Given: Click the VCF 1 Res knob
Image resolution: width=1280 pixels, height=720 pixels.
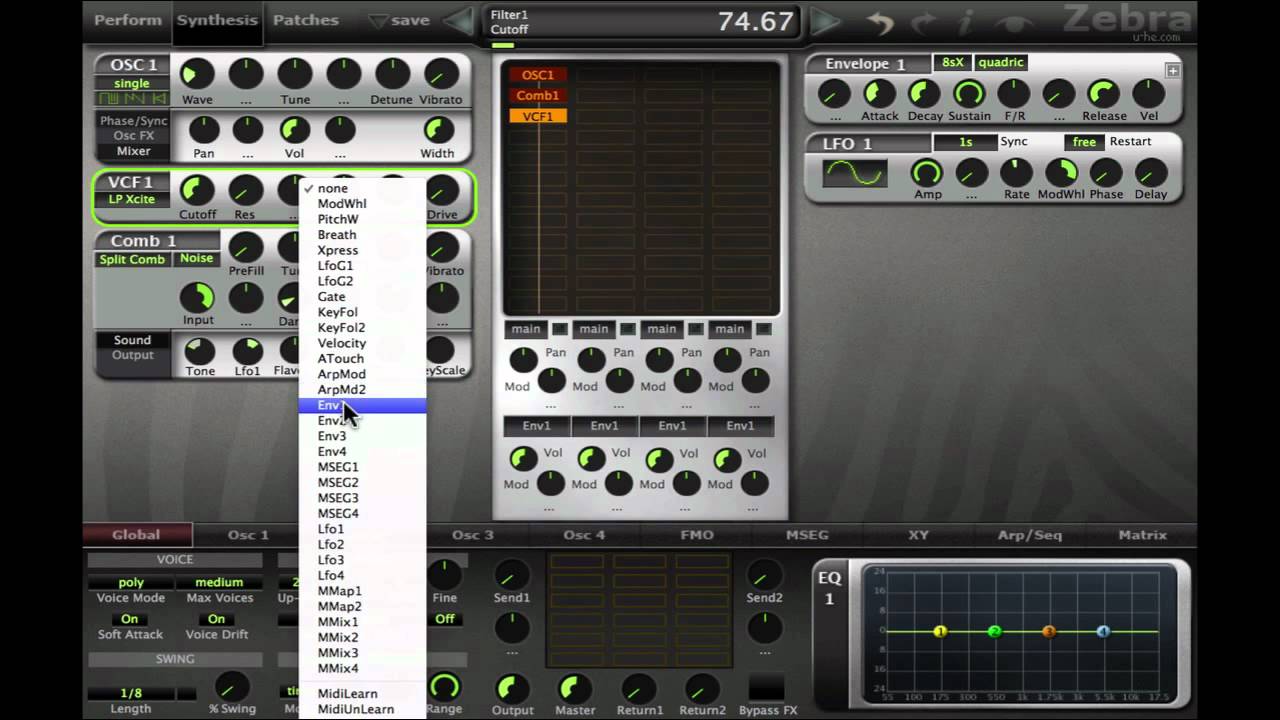Looking at the screenshot, I should click(x=245, y=190).
